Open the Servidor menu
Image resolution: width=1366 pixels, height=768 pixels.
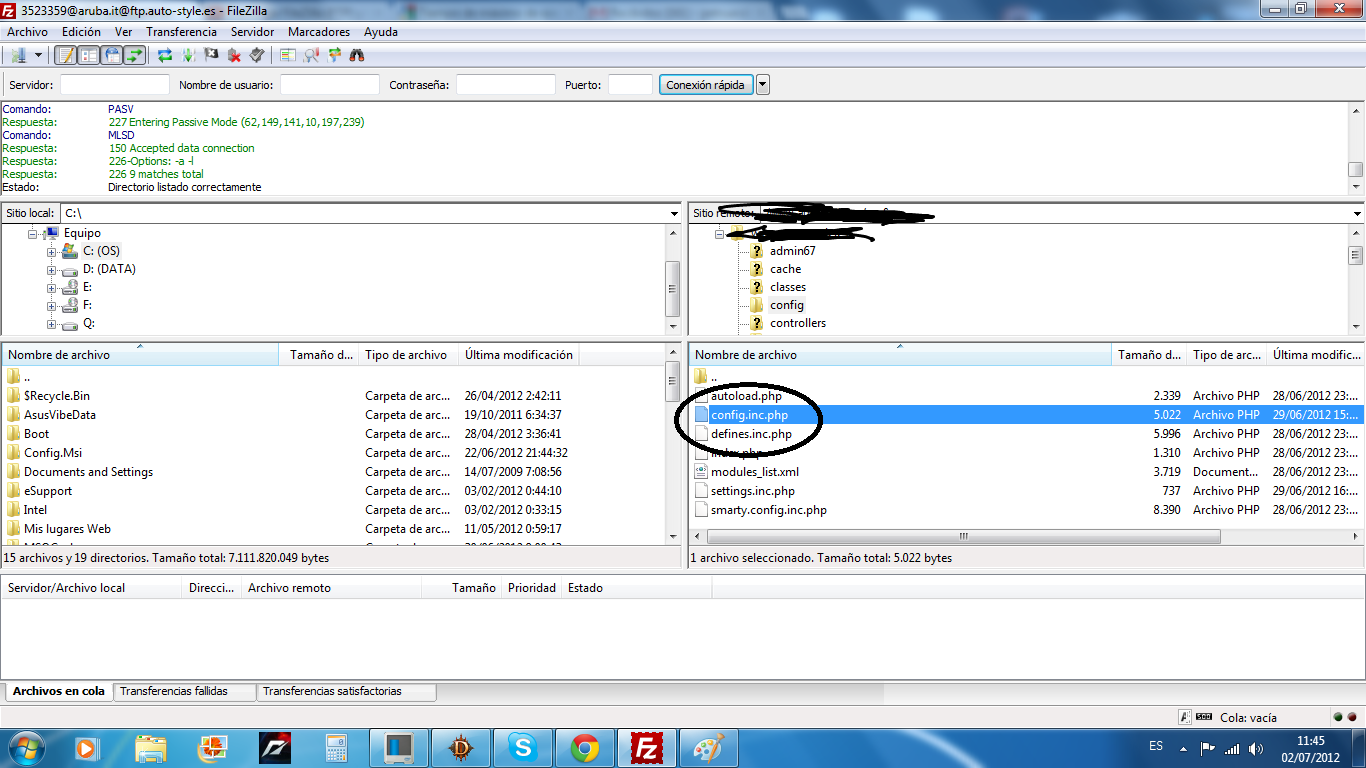252,32
